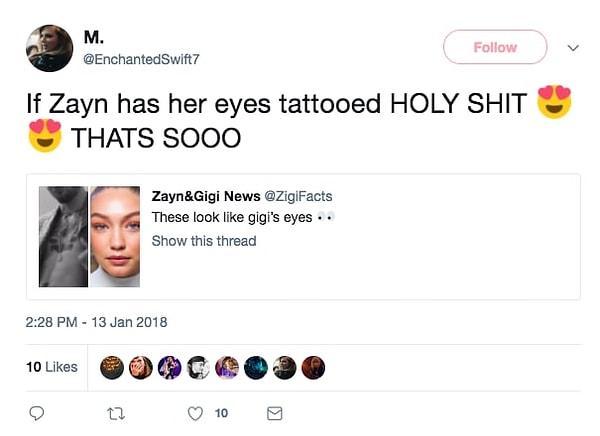Viewport: 600px width, 436px height.
Task: Click the 2:28 PM - 13 Jan 2018 timestamp
Action: tap(97, 322)
